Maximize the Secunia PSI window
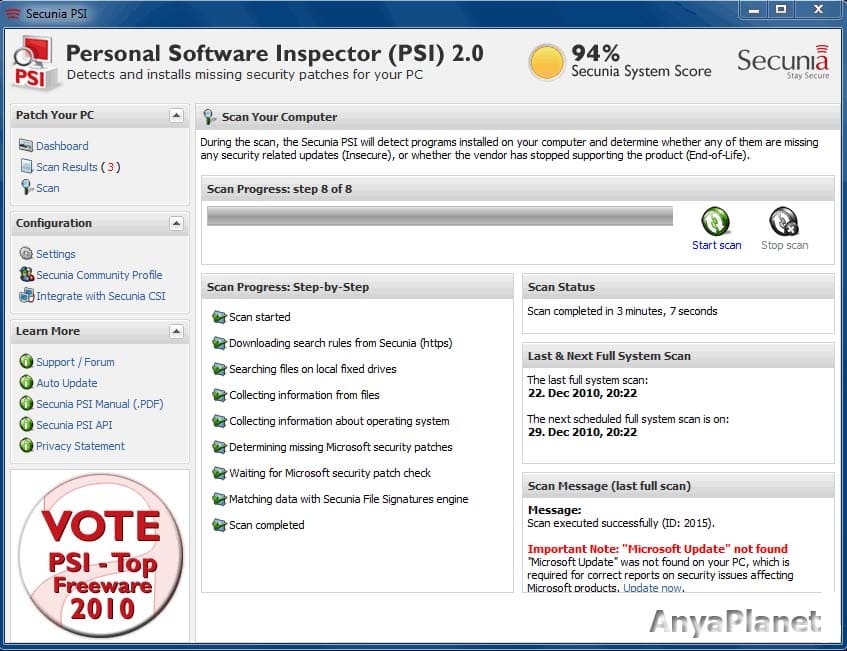This screenshot has height=651, width=847. (x=781, y=9)
